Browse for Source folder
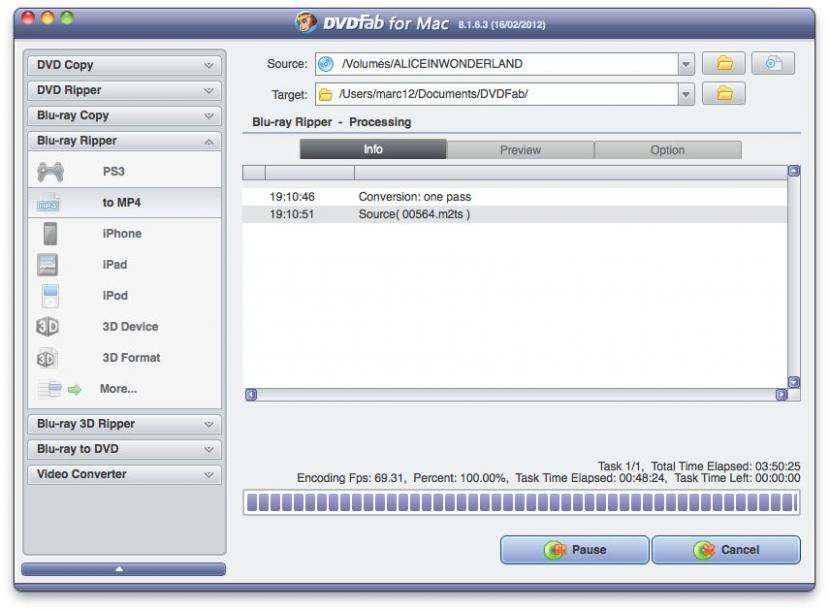 724,64
